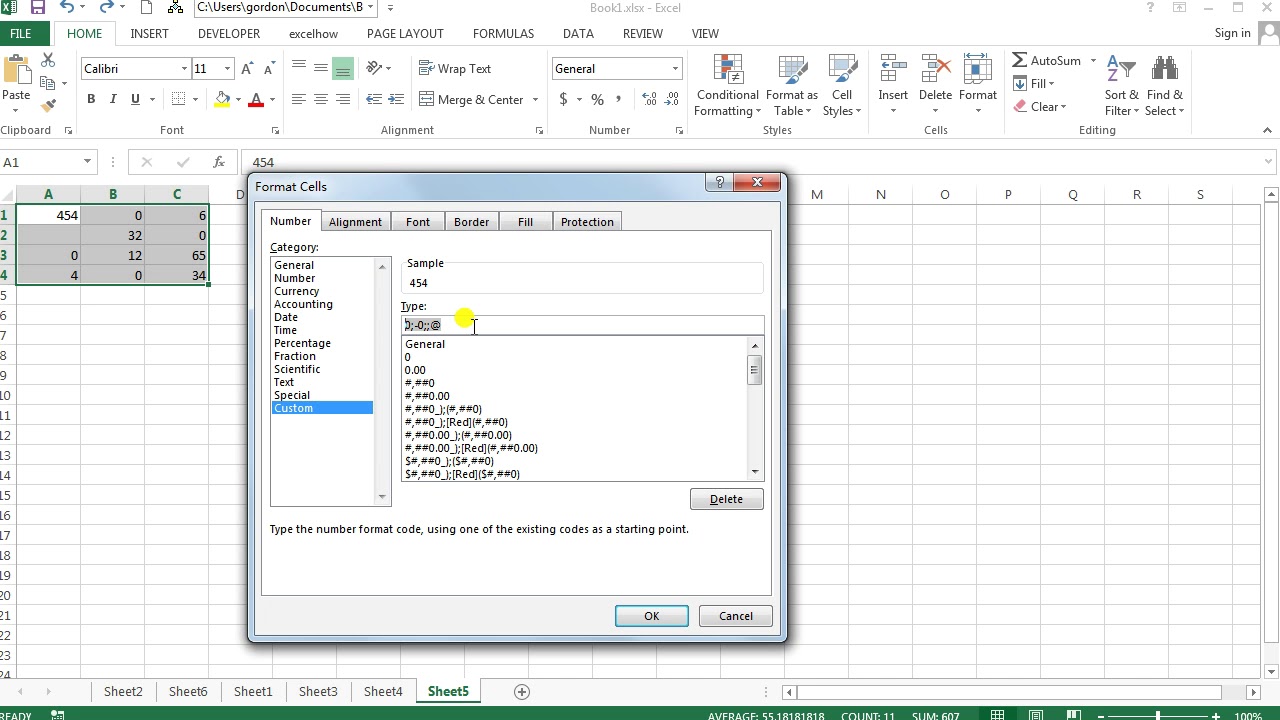
Task: Click Increase Decimal icon
Action: (649, 99)
